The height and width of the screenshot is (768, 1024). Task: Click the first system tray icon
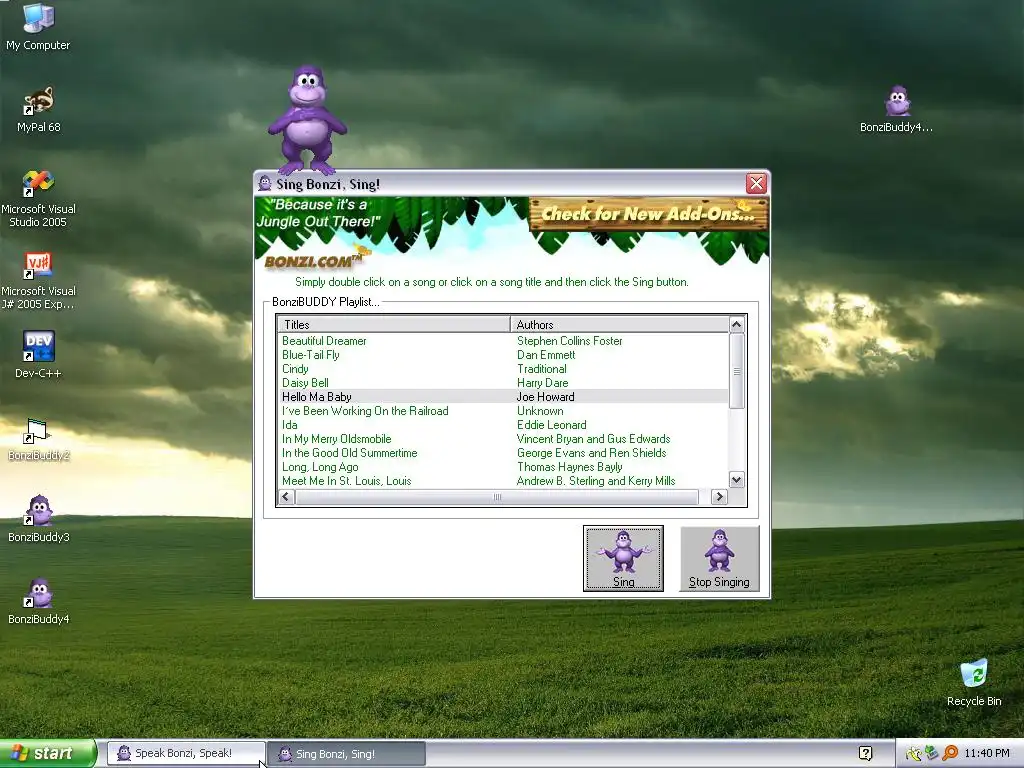913,754
